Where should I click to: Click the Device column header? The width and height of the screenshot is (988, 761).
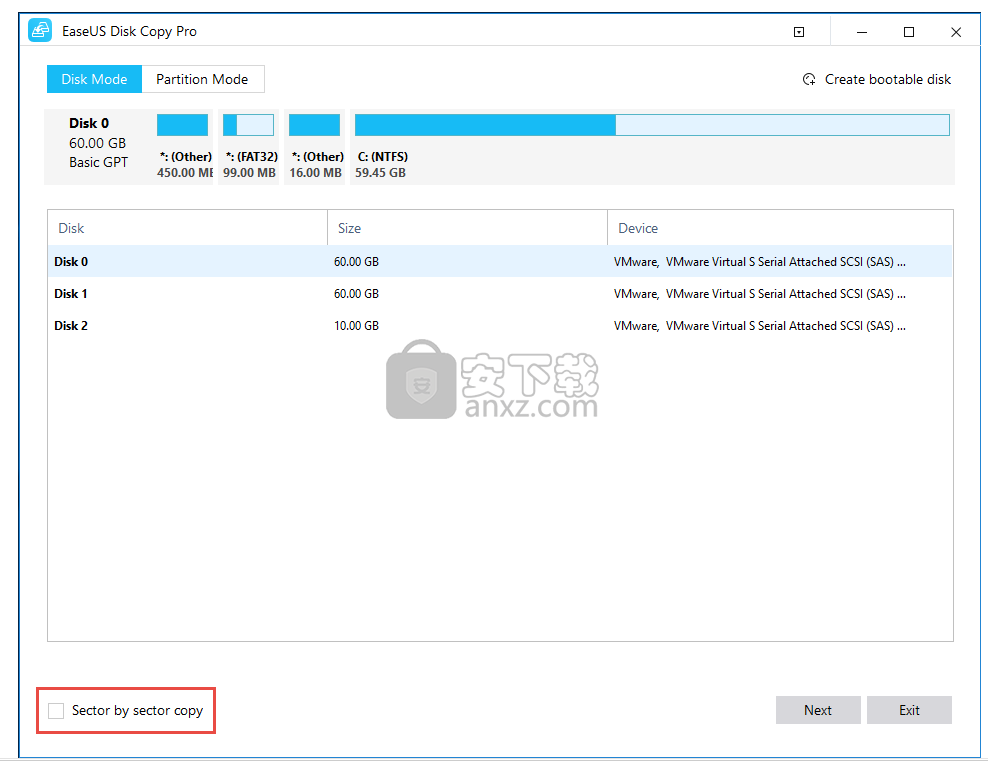780,228
